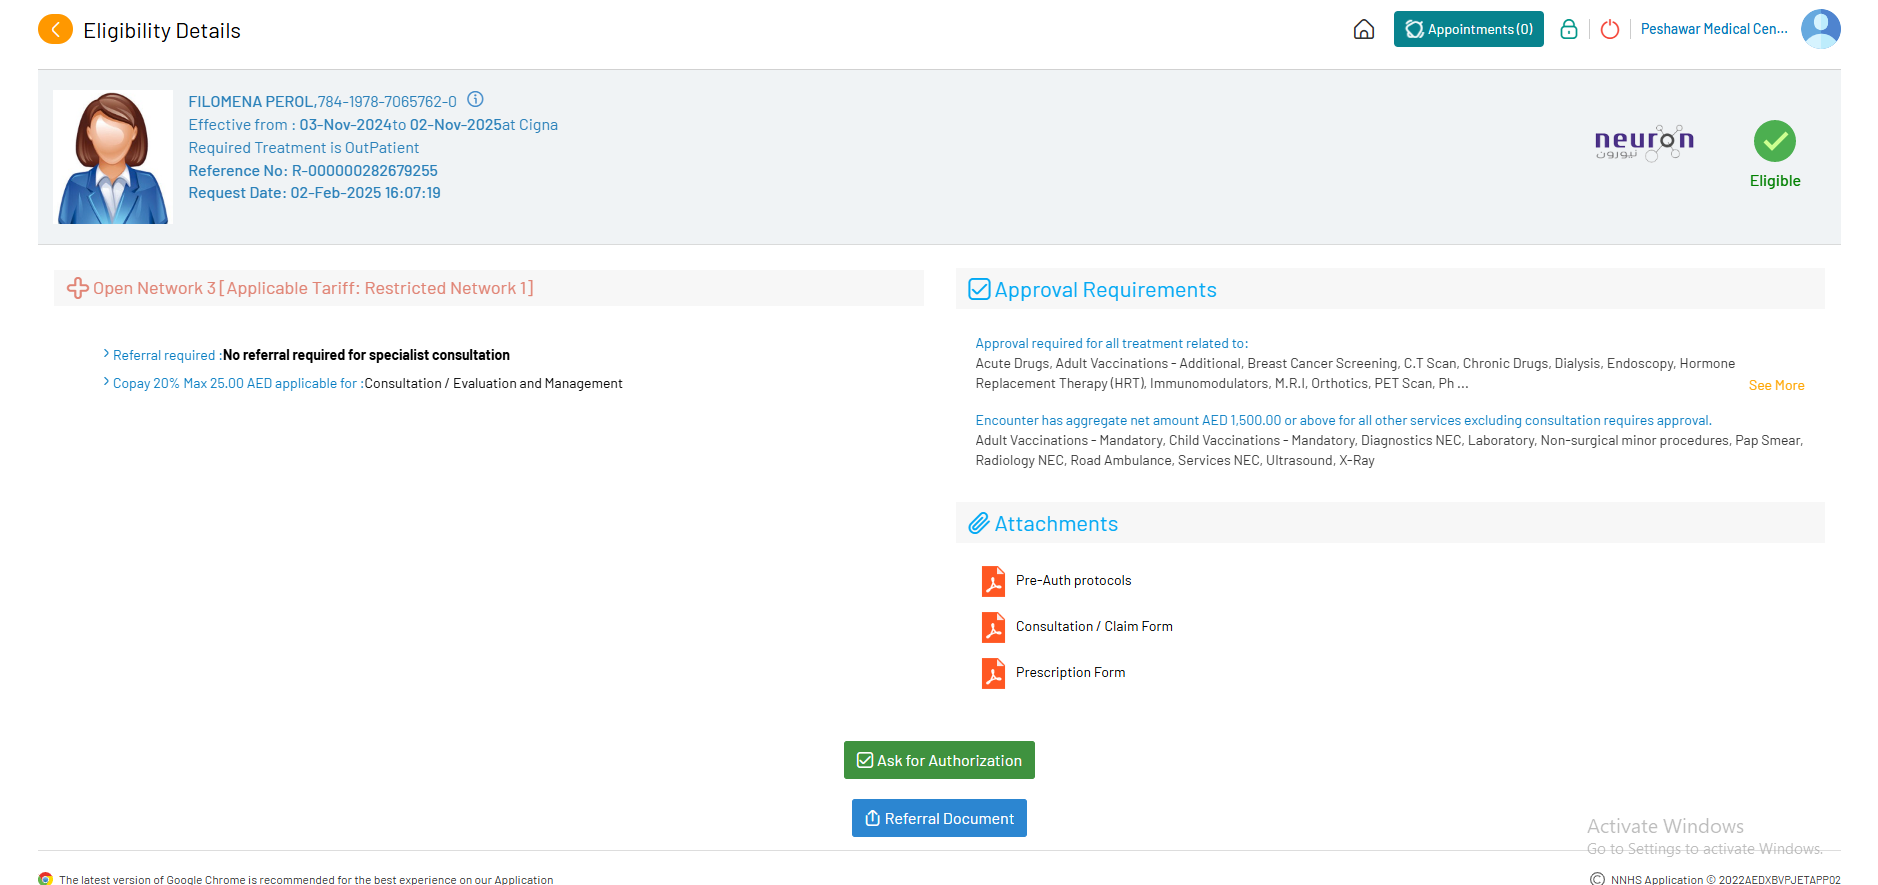The height and width of the screenshot is (885, 1878).
Task: Open the Prescription Form PDF icon
Action: (x=993, y=673)
